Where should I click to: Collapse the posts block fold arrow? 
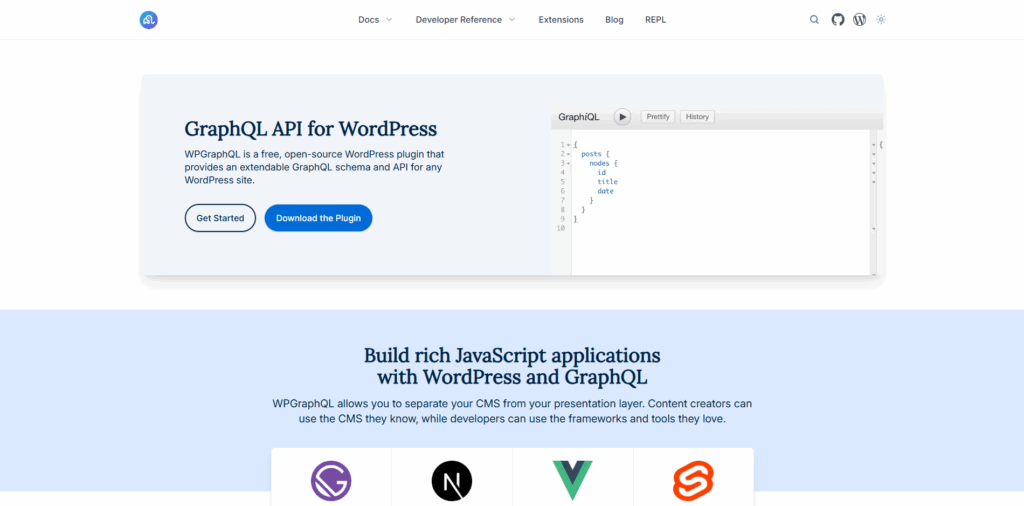(569, 153)
